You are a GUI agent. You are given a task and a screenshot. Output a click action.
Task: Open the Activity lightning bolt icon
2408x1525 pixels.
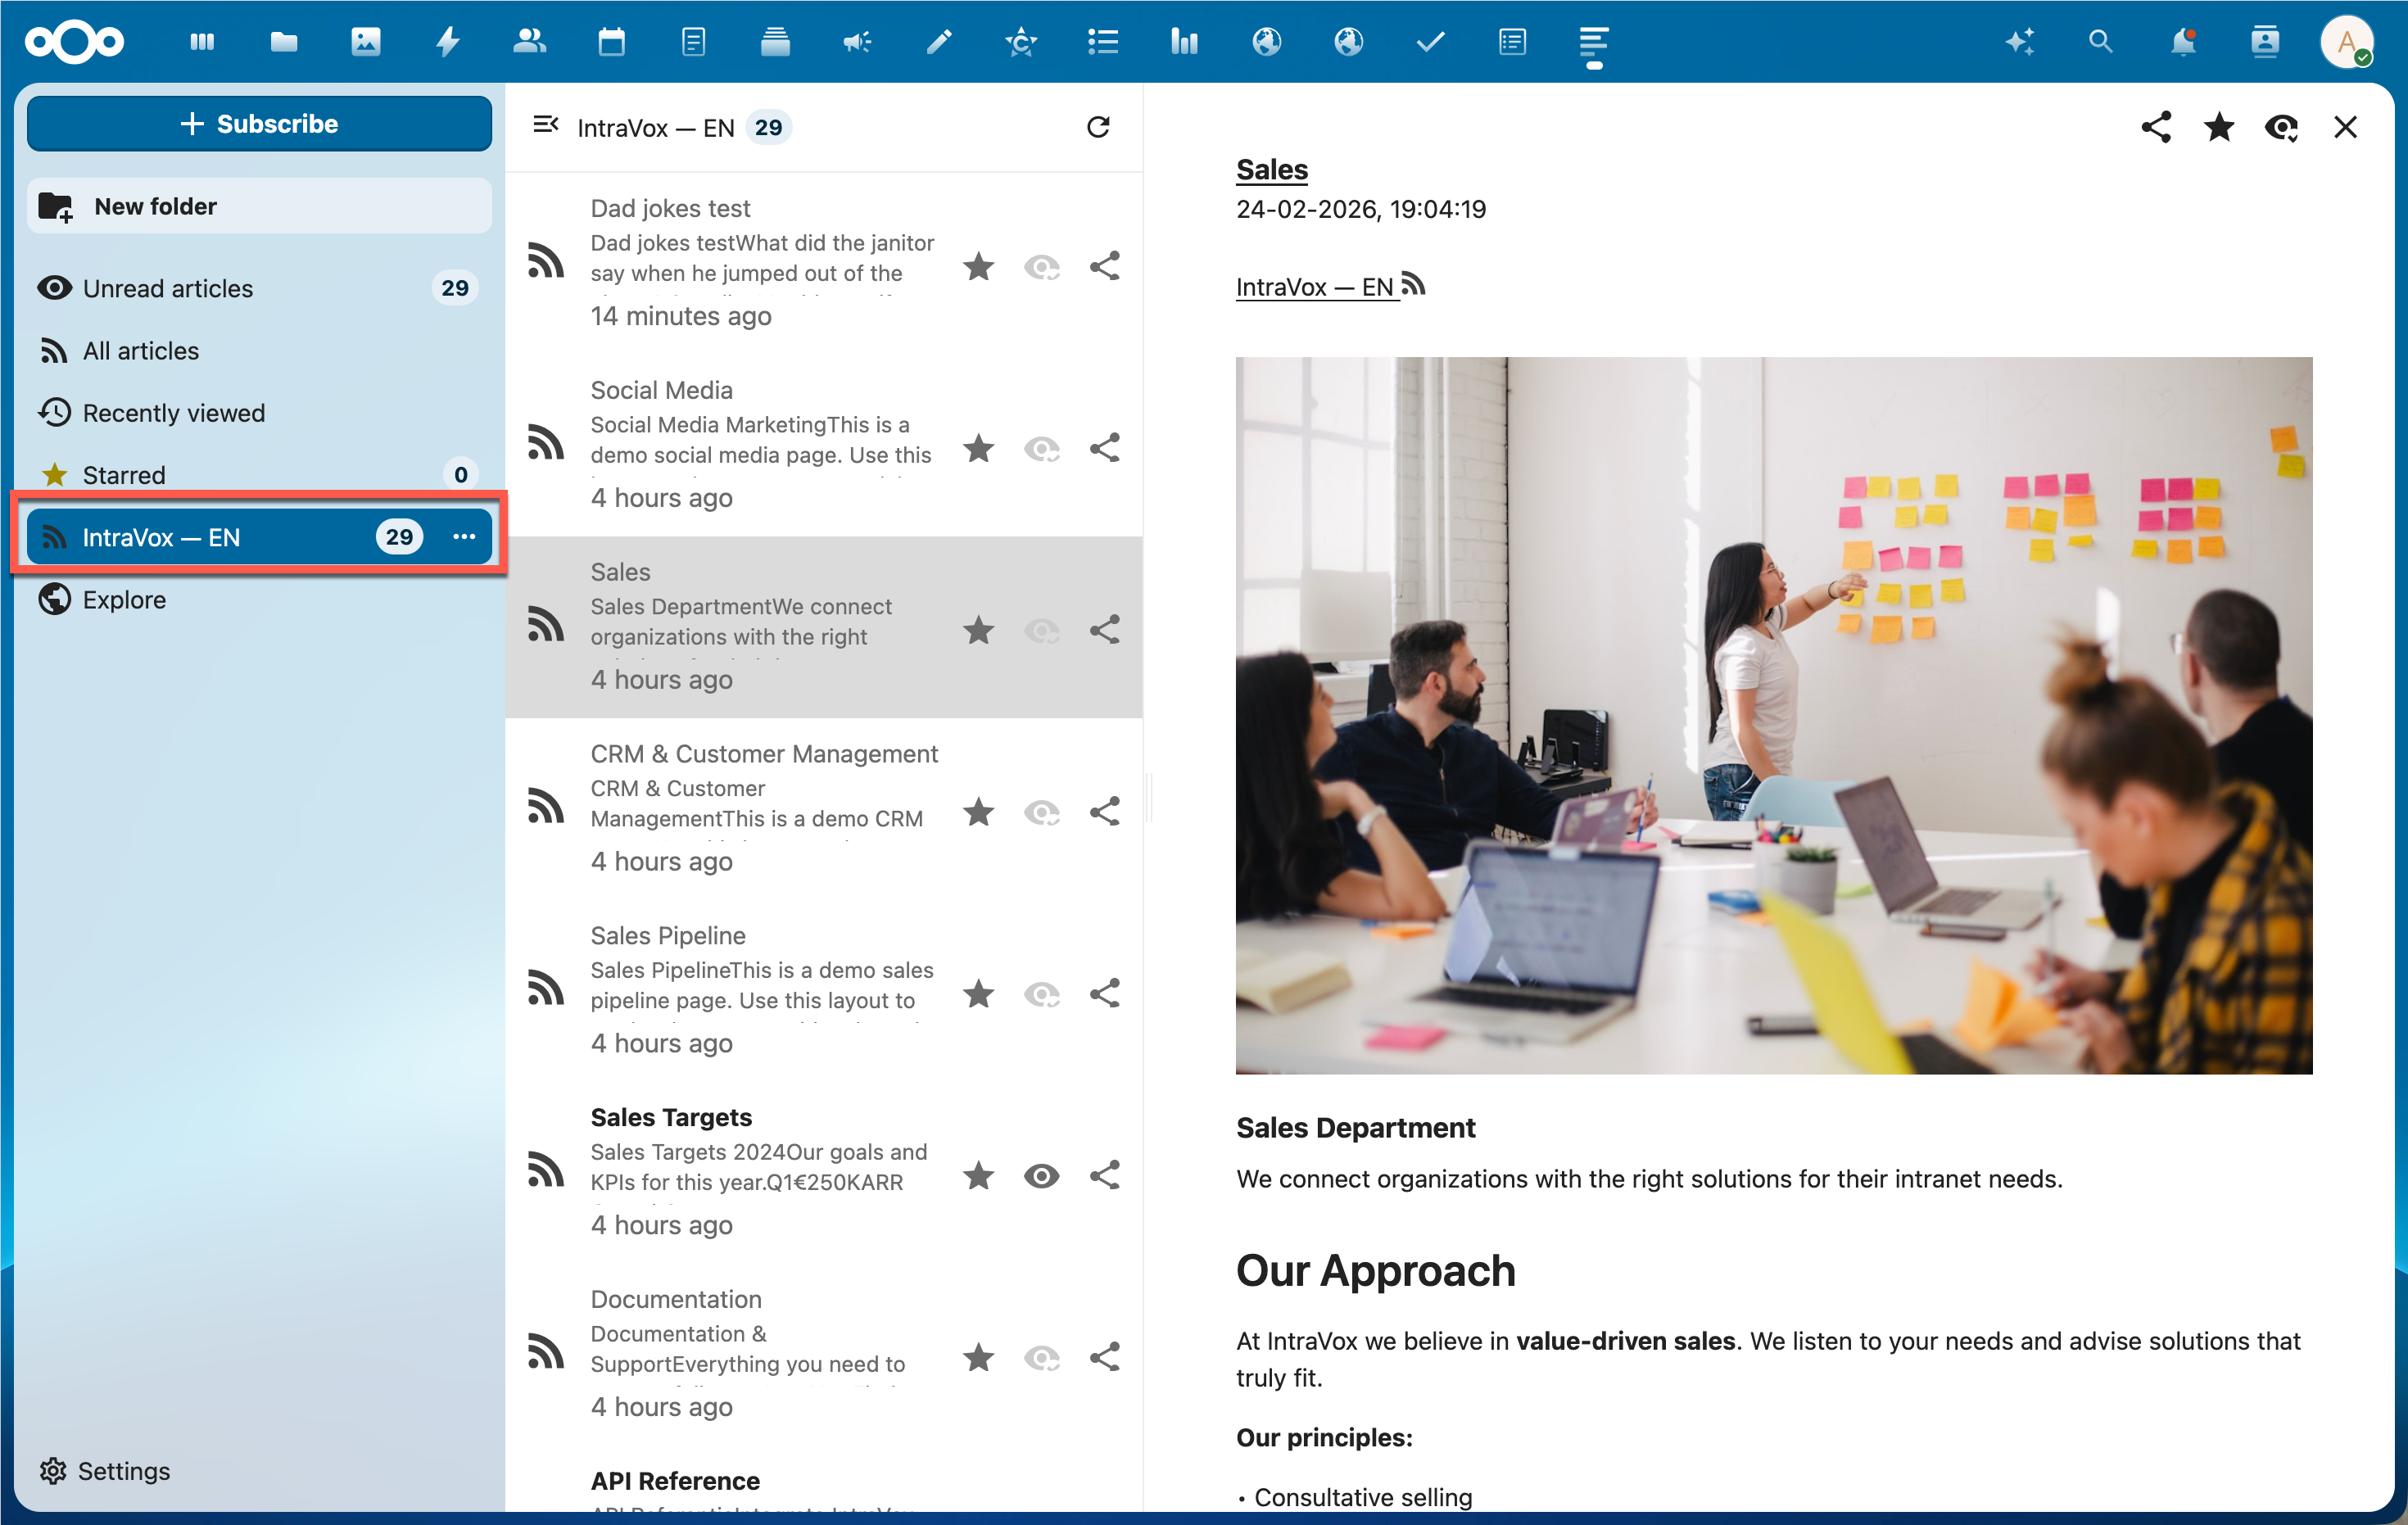pos(448,42)
